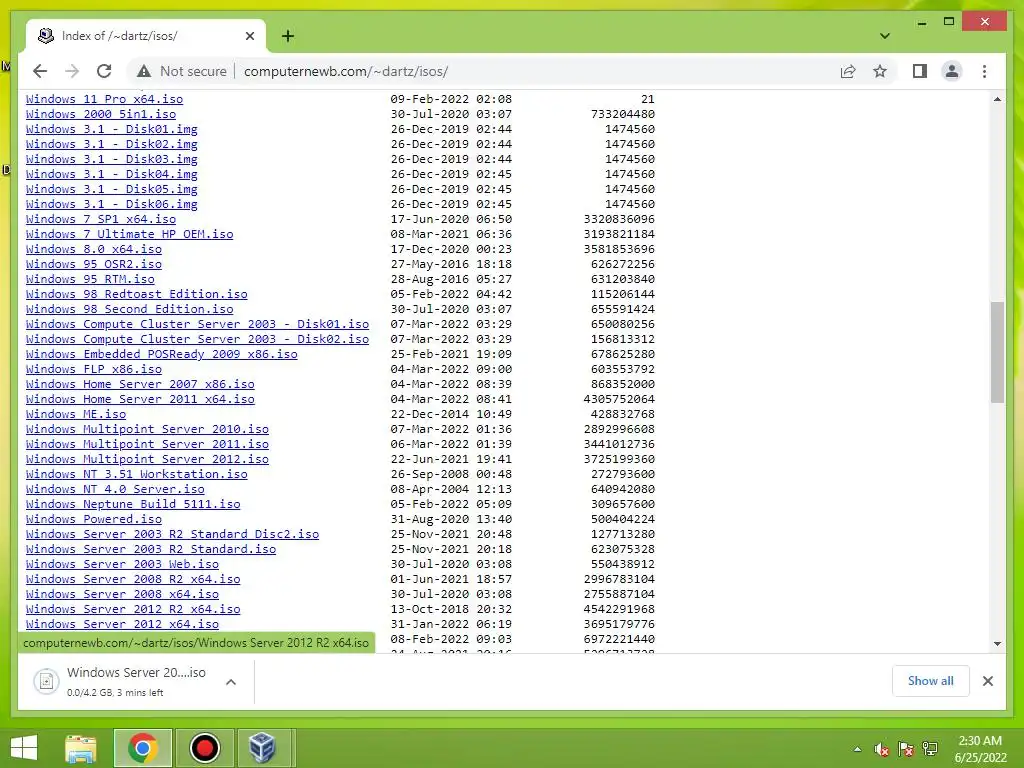
Task: Open Windows 2000 5in1.iso link
Action: (101, 114)
